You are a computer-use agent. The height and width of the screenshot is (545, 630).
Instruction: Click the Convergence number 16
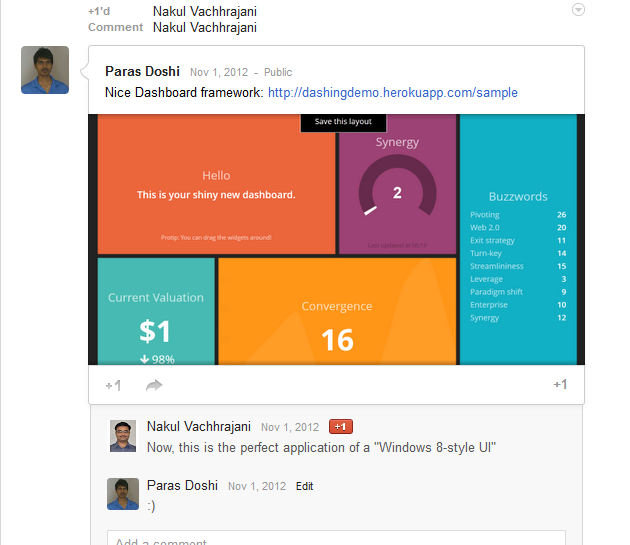tap(338, 340)
